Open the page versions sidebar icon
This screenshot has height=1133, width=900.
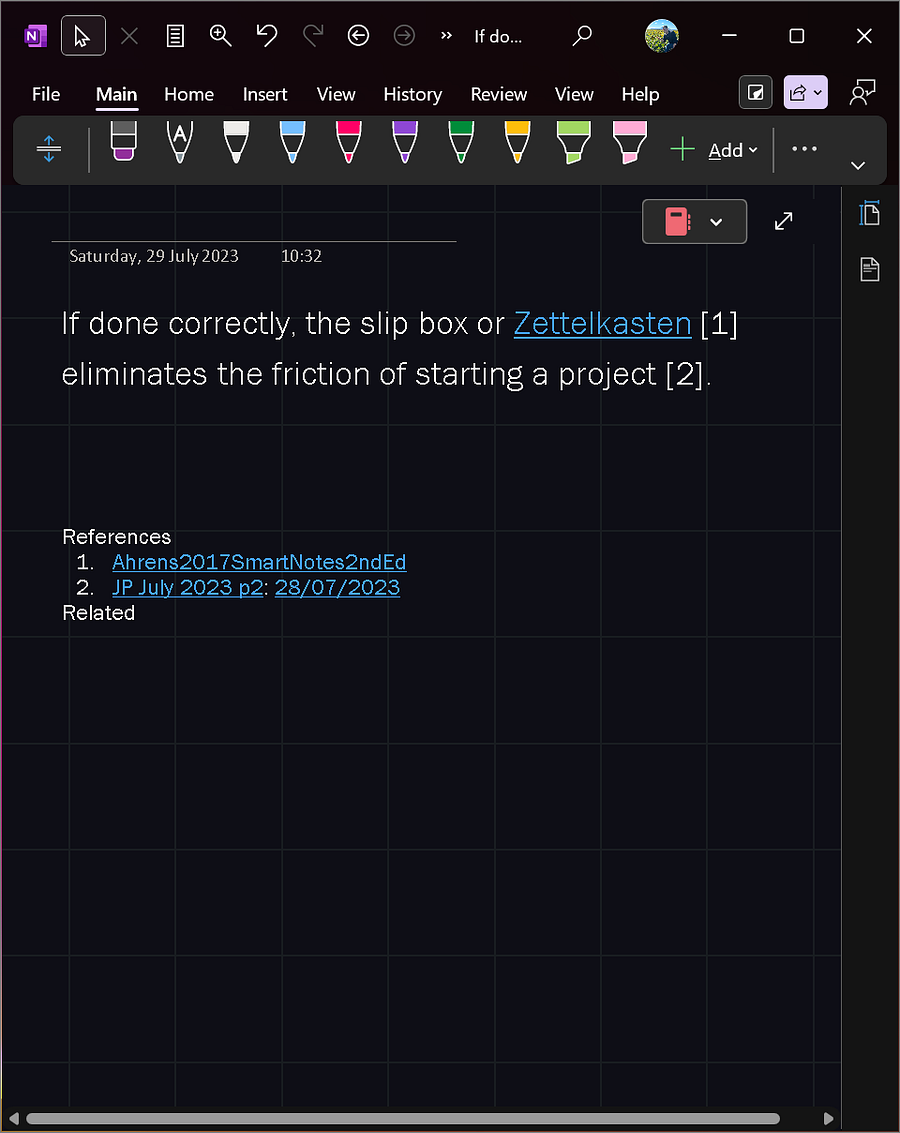pos(870,214)
